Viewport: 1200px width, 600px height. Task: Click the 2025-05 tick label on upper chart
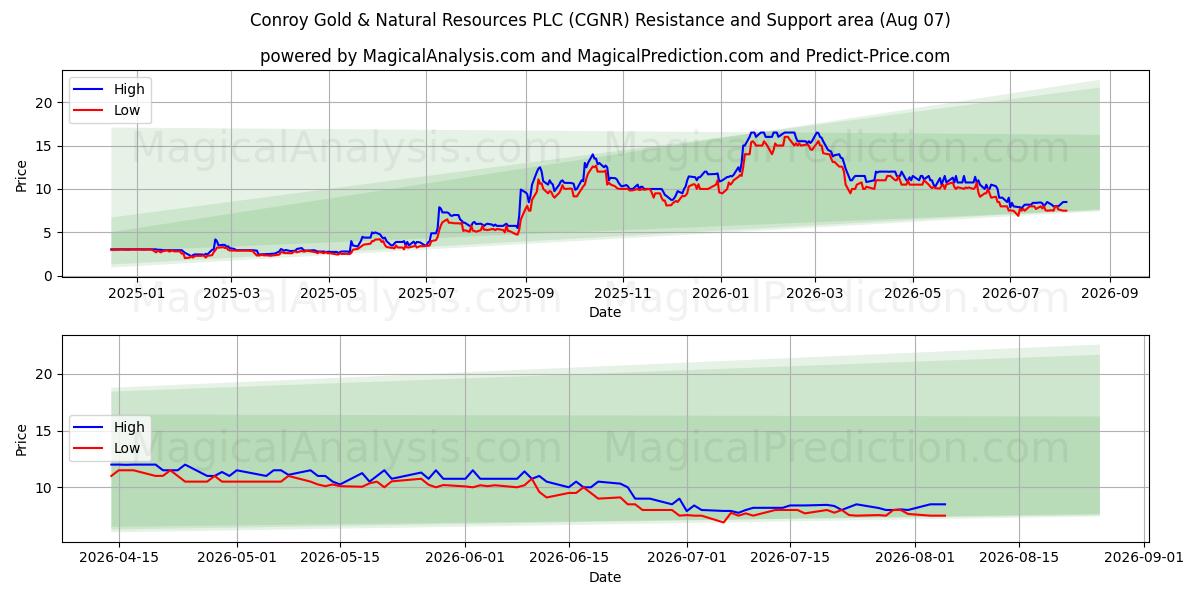click(x=330, y=294)
